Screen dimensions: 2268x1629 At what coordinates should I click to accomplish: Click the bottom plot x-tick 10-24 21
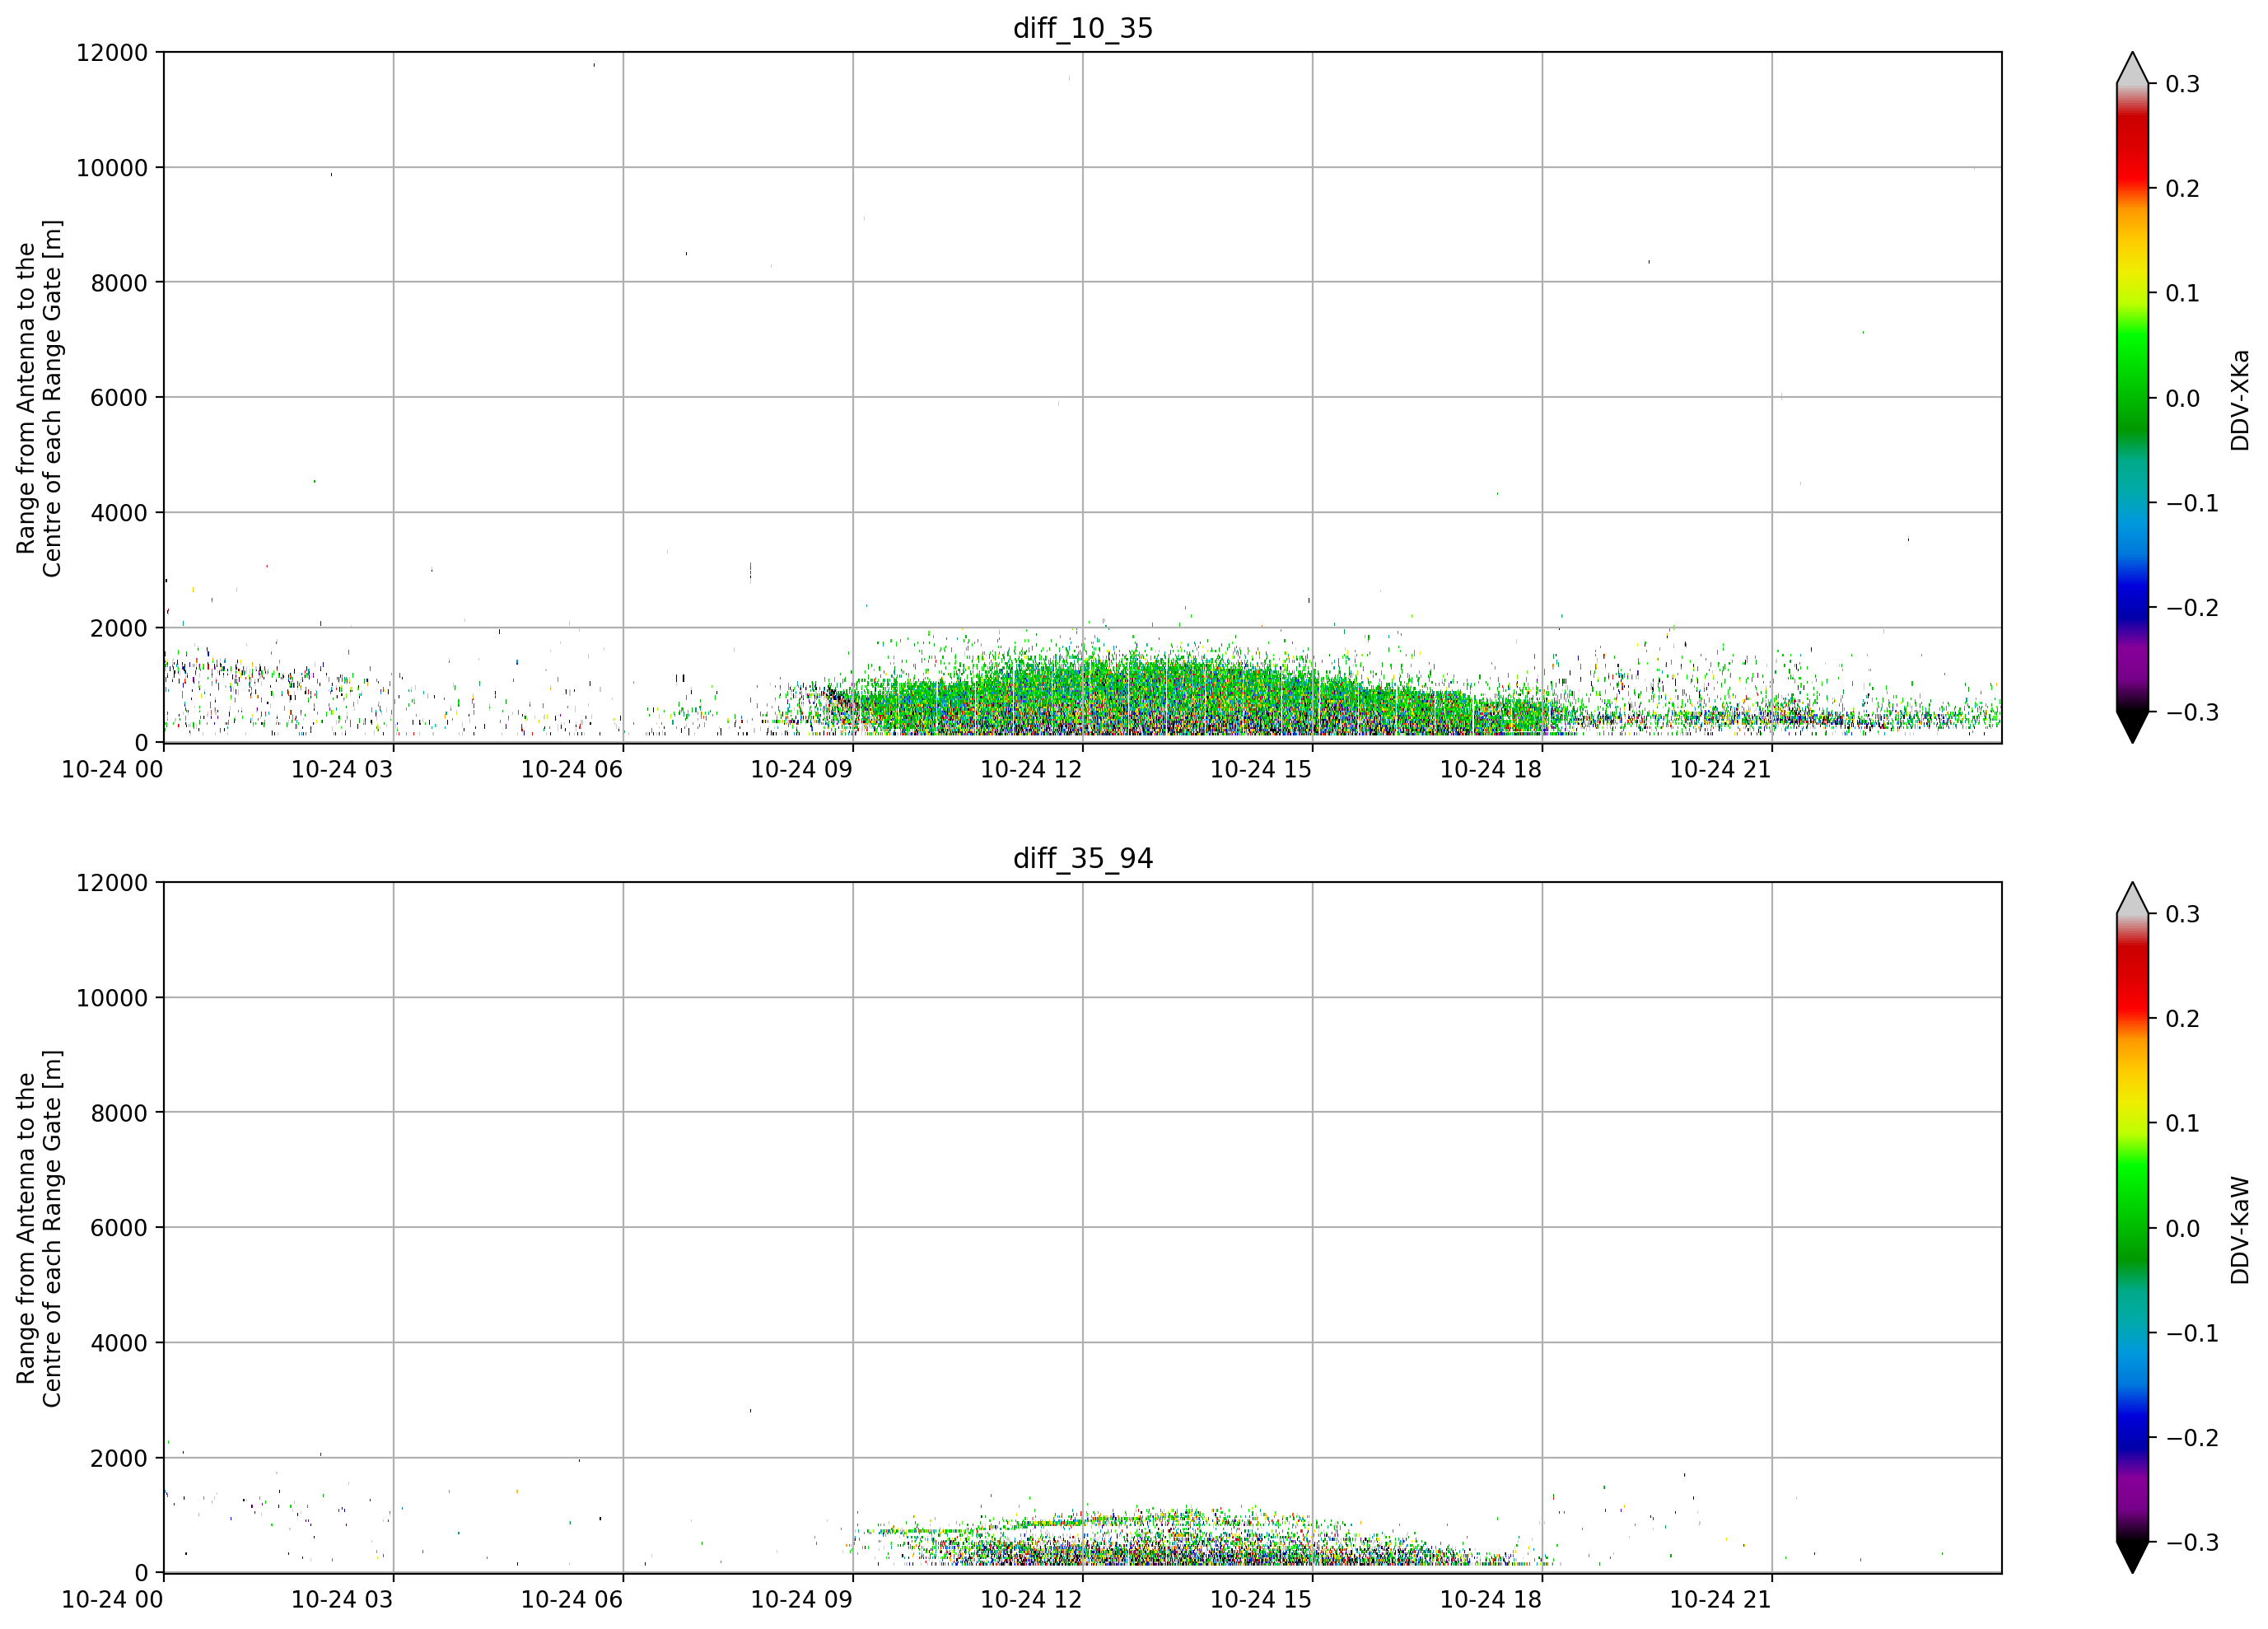[1720, 1599]
